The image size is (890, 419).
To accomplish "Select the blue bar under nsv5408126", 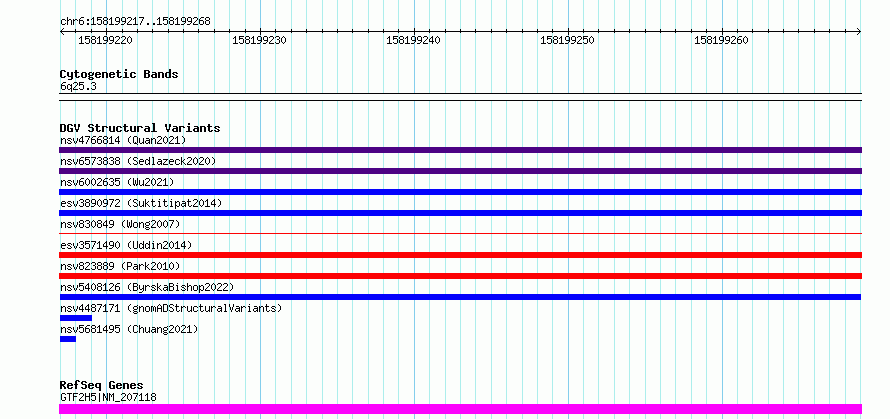I will (x=460, y=297).
